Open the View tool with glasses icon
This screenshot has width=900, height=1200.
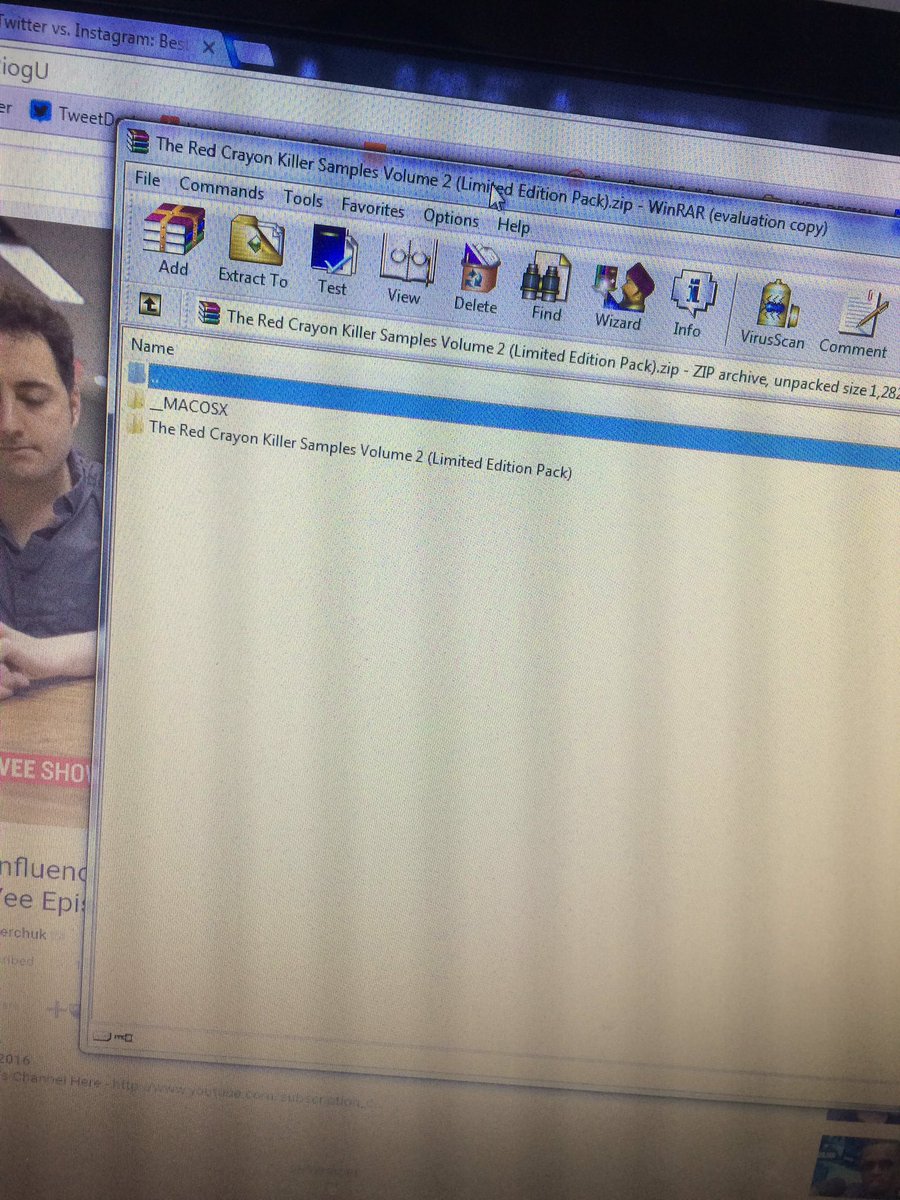coord(405,270)
